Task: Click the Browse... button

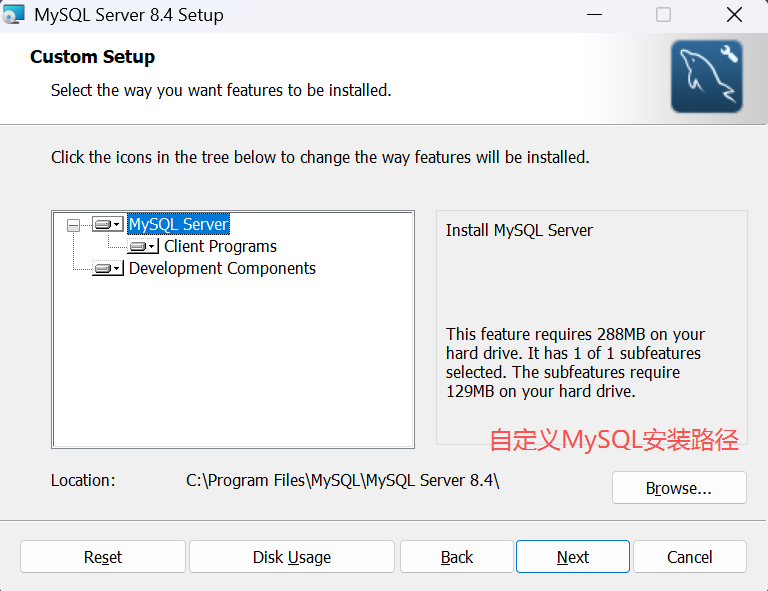Action: (679, 488)
